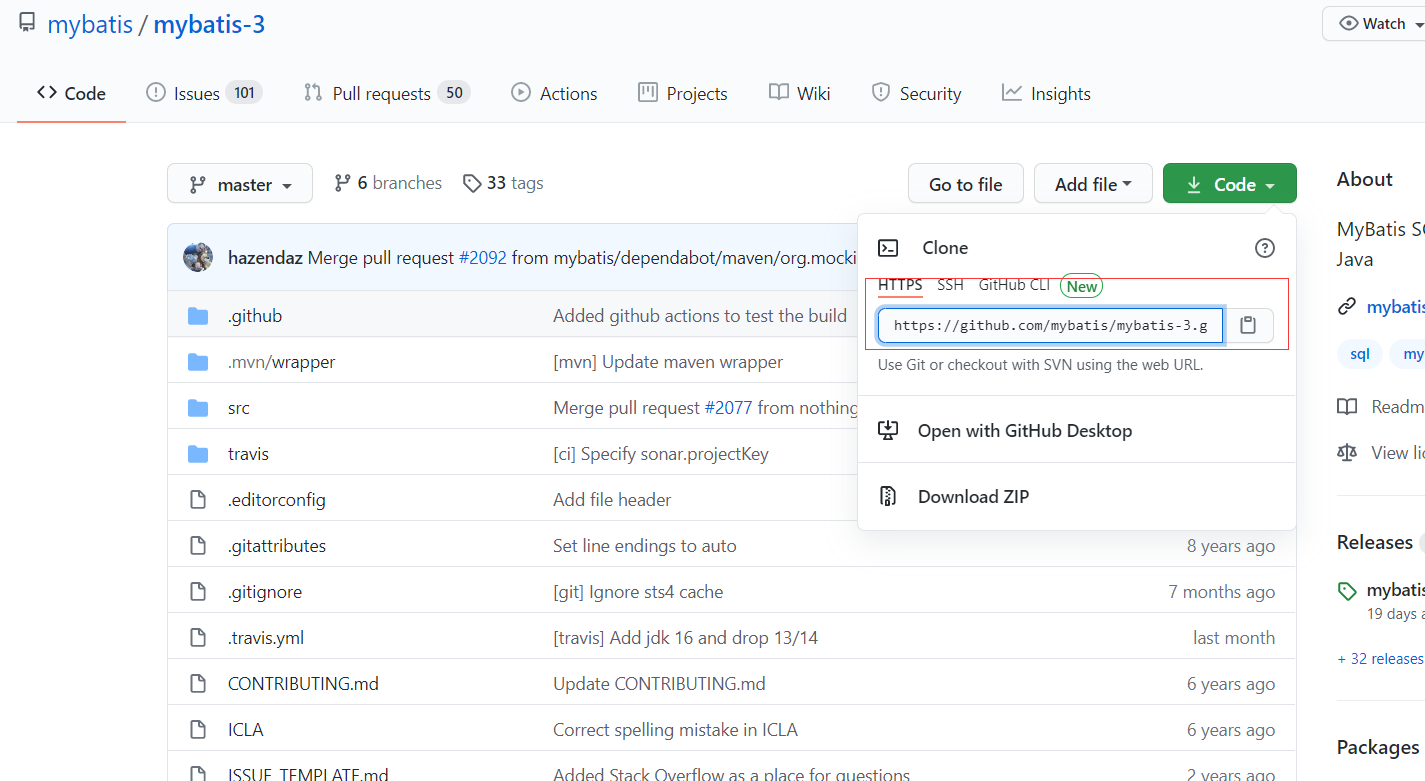Click the travis folder icon
The image size is (1425, 781).
198,454
